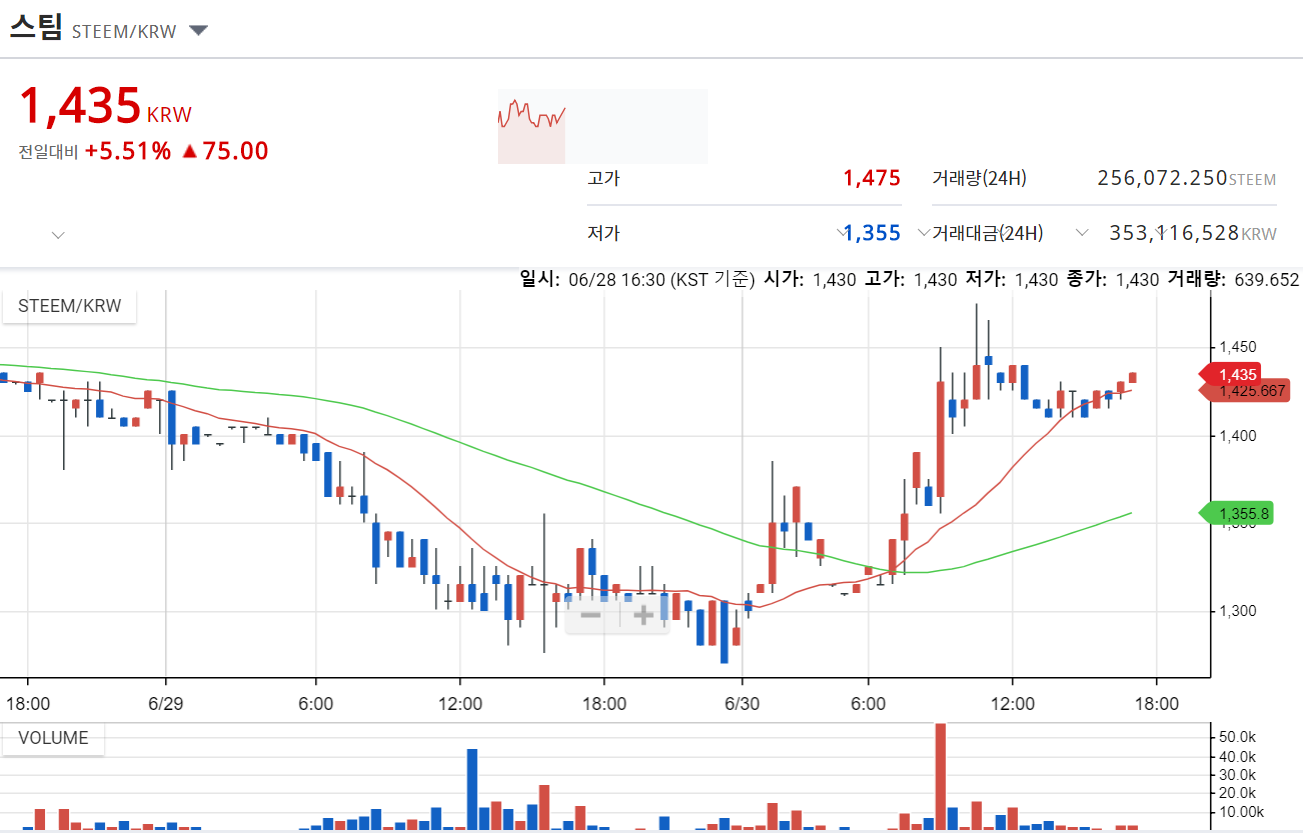Click the 고가 label beside 1,475

pos(603,179)
